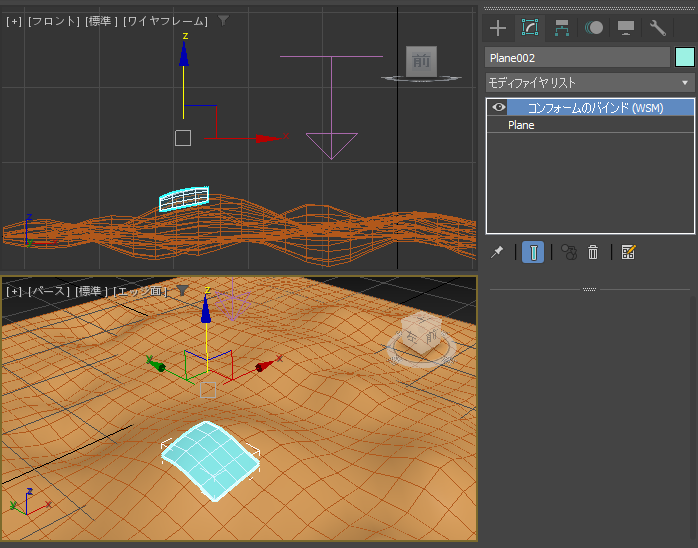
Task: Click filter icon in front viewport
Action: click(223, 20)
